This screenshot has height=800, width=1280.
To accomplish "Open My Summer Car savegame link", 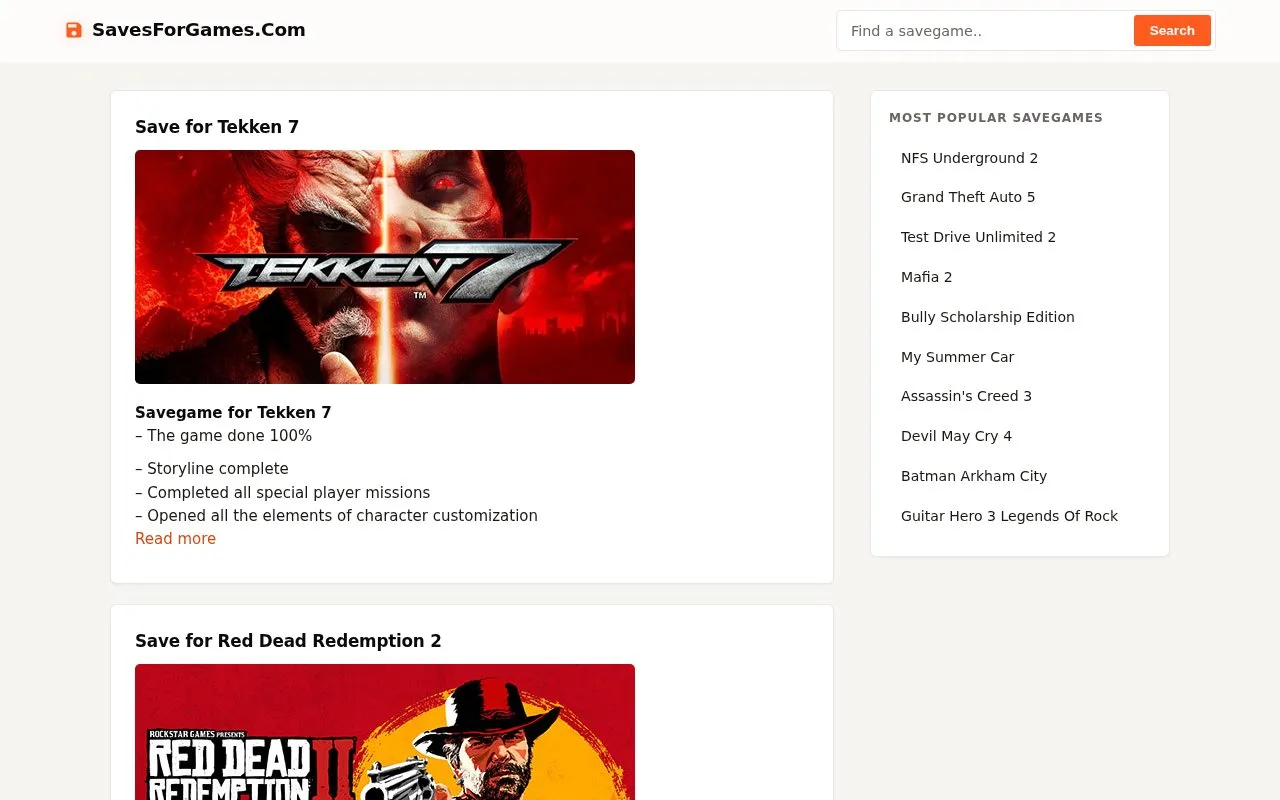I will [957, 357].
